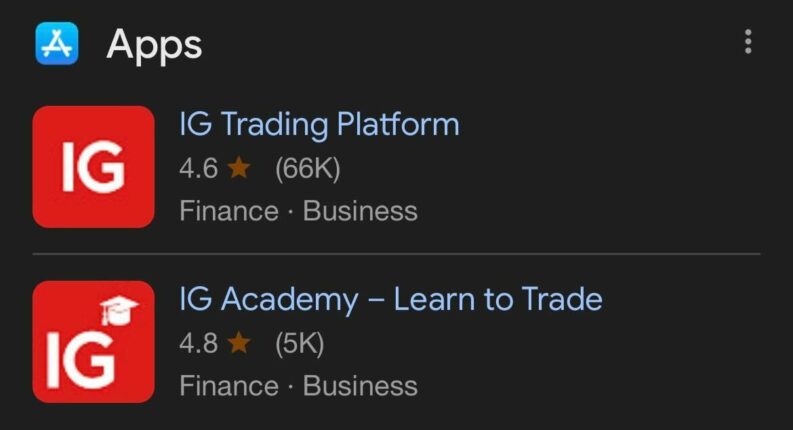
Task: Click the (66K) review count
Action: [308, 169]
